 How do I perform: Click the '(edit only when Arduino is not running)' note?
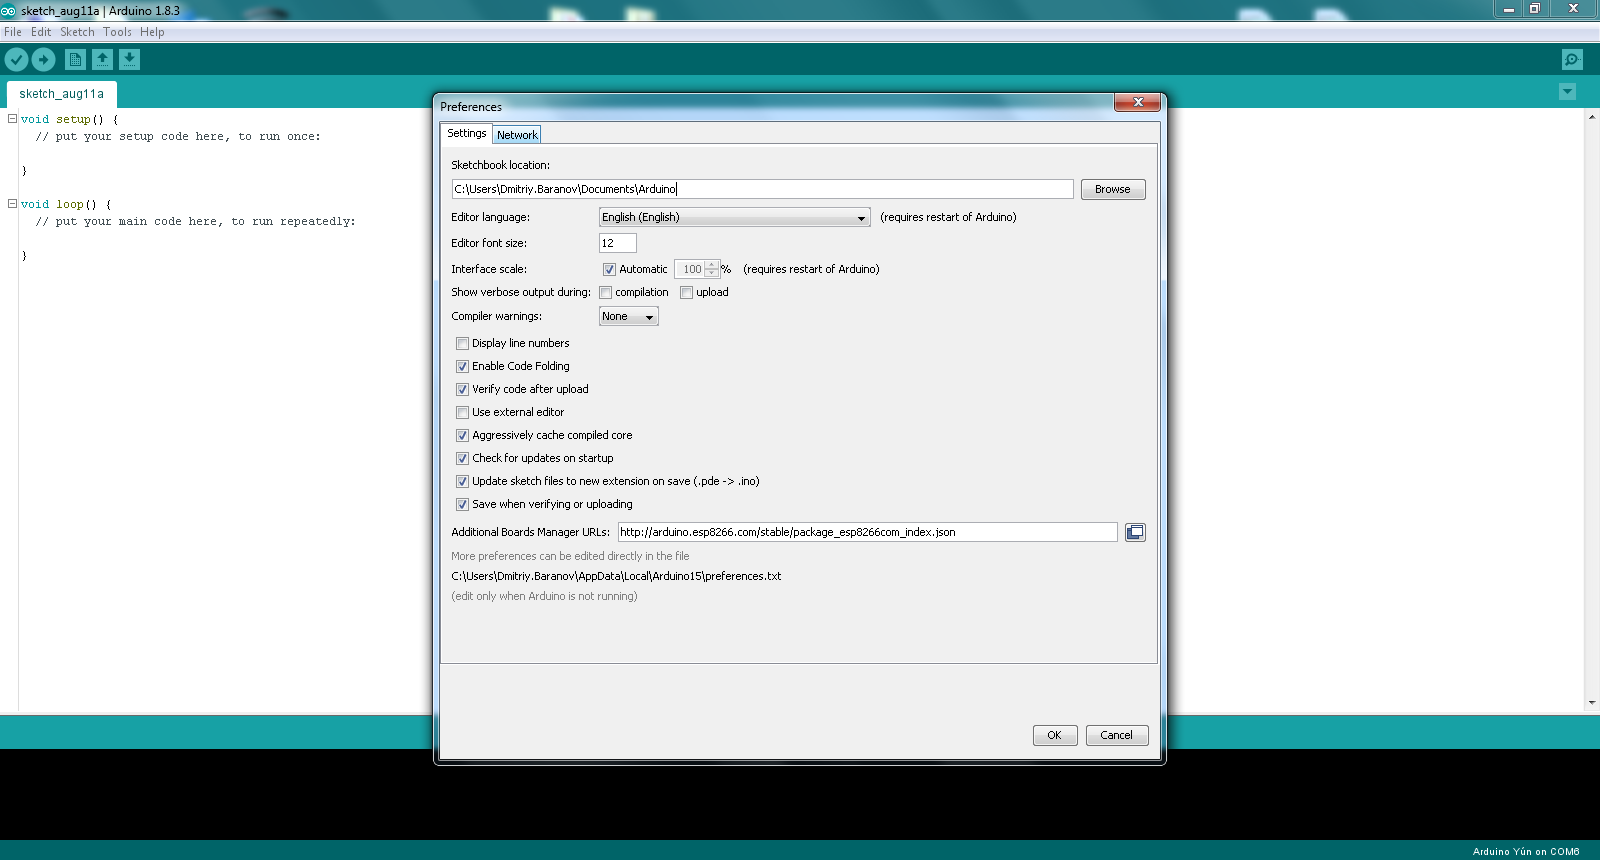point(544,596)
